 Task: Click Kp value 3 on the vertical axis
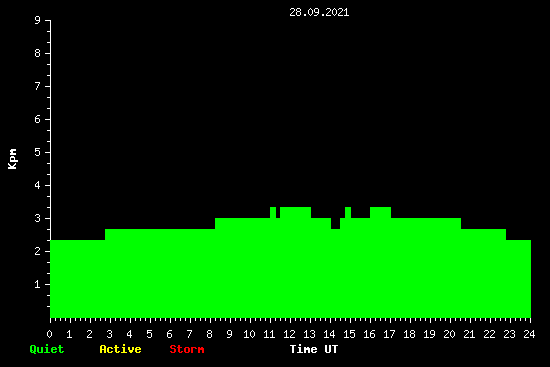point(38,218)
